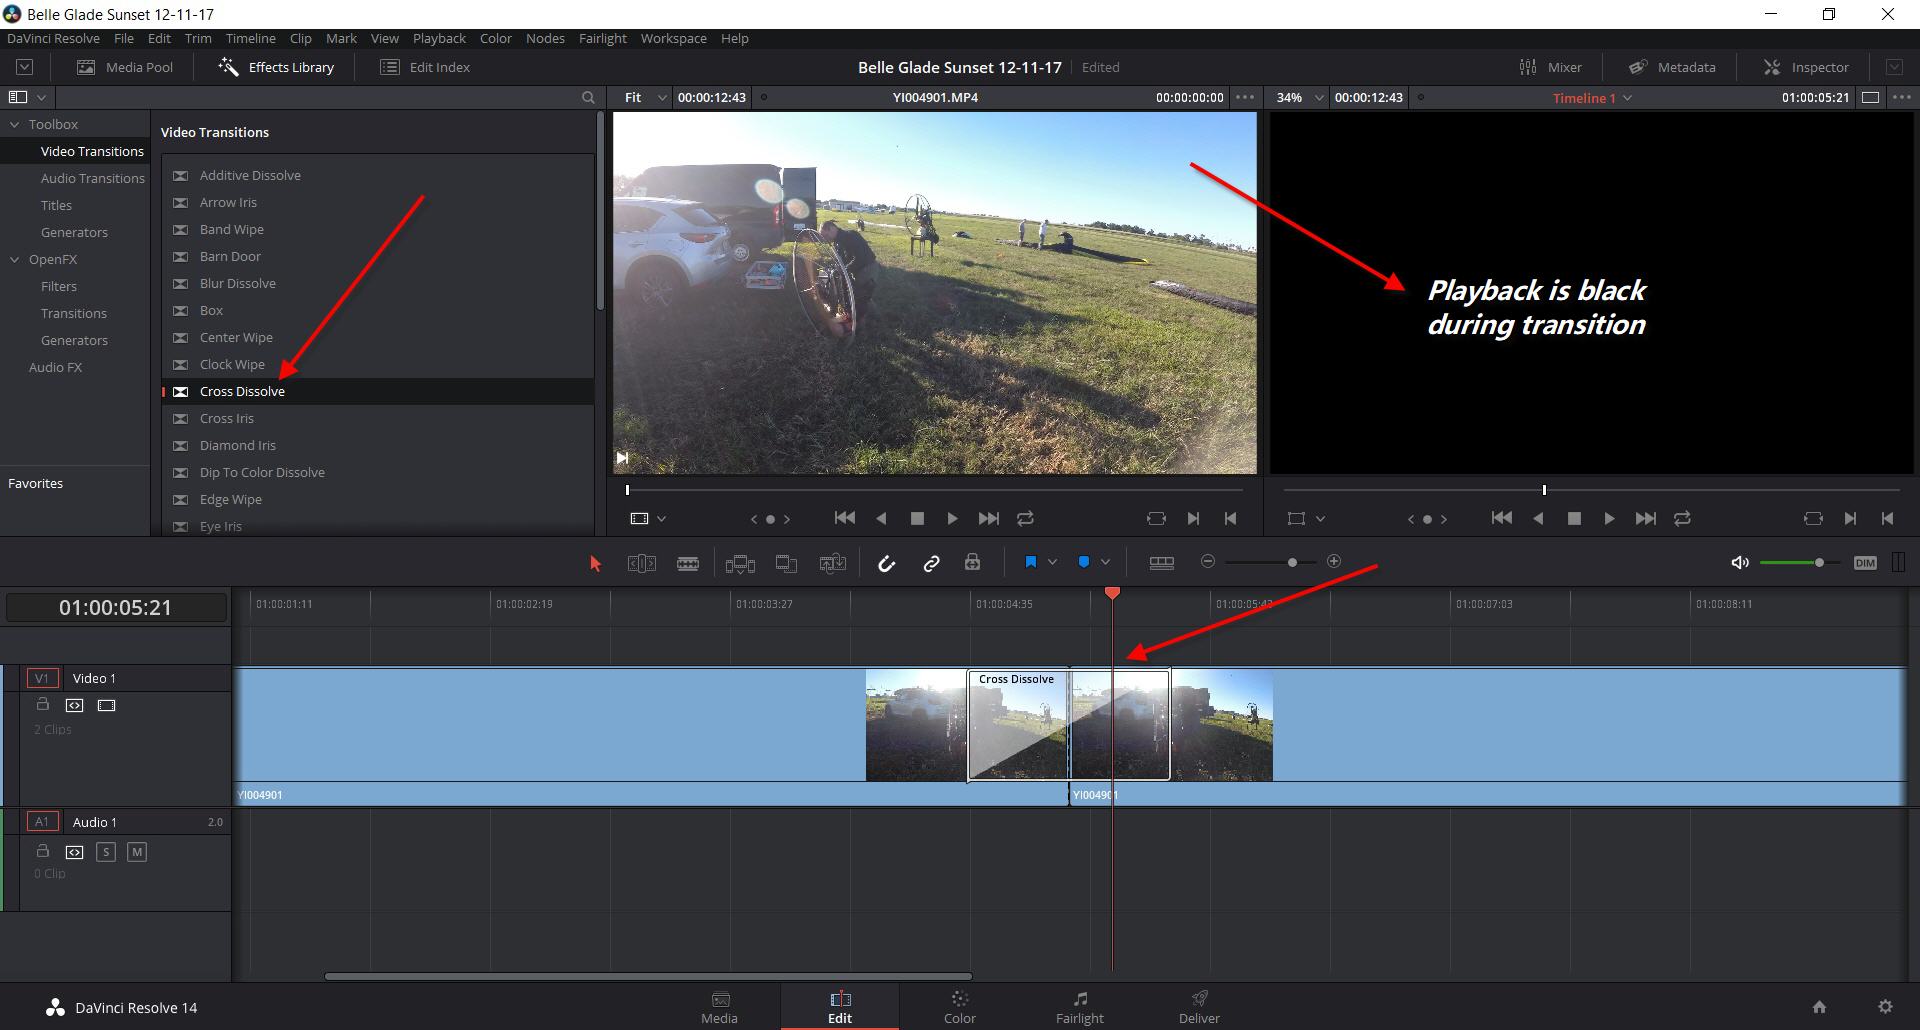This screenshot has width=1920, height=1030.
Task: Open the Trim menu
Action: (x=198, y=38)
